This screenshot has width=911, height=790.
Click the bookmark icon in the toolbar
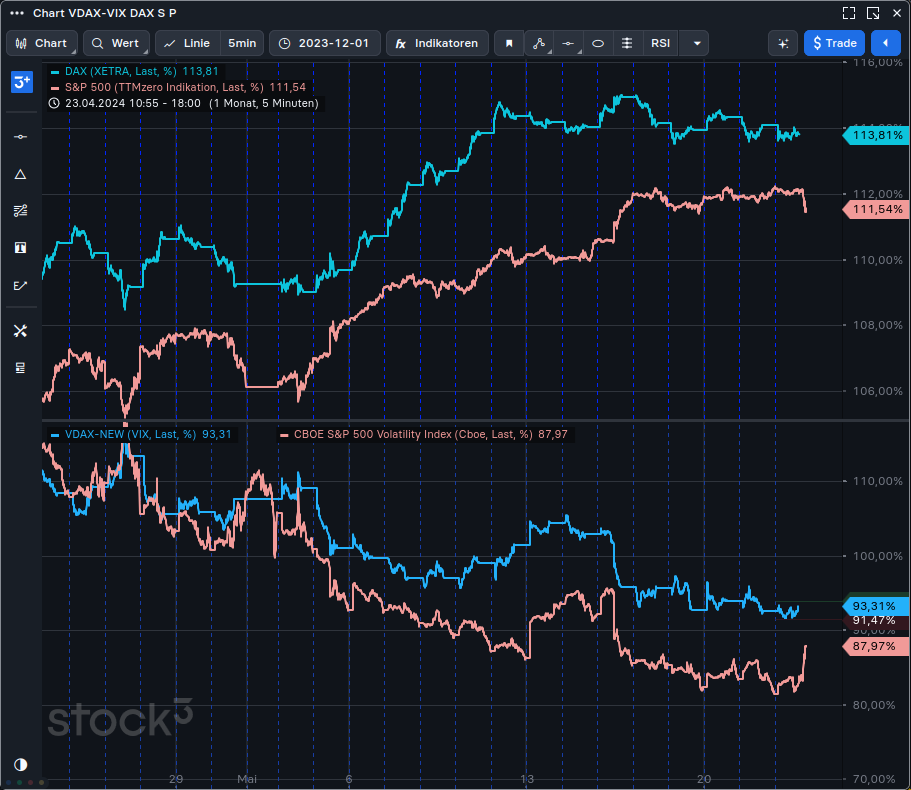(x=509, y=43)
